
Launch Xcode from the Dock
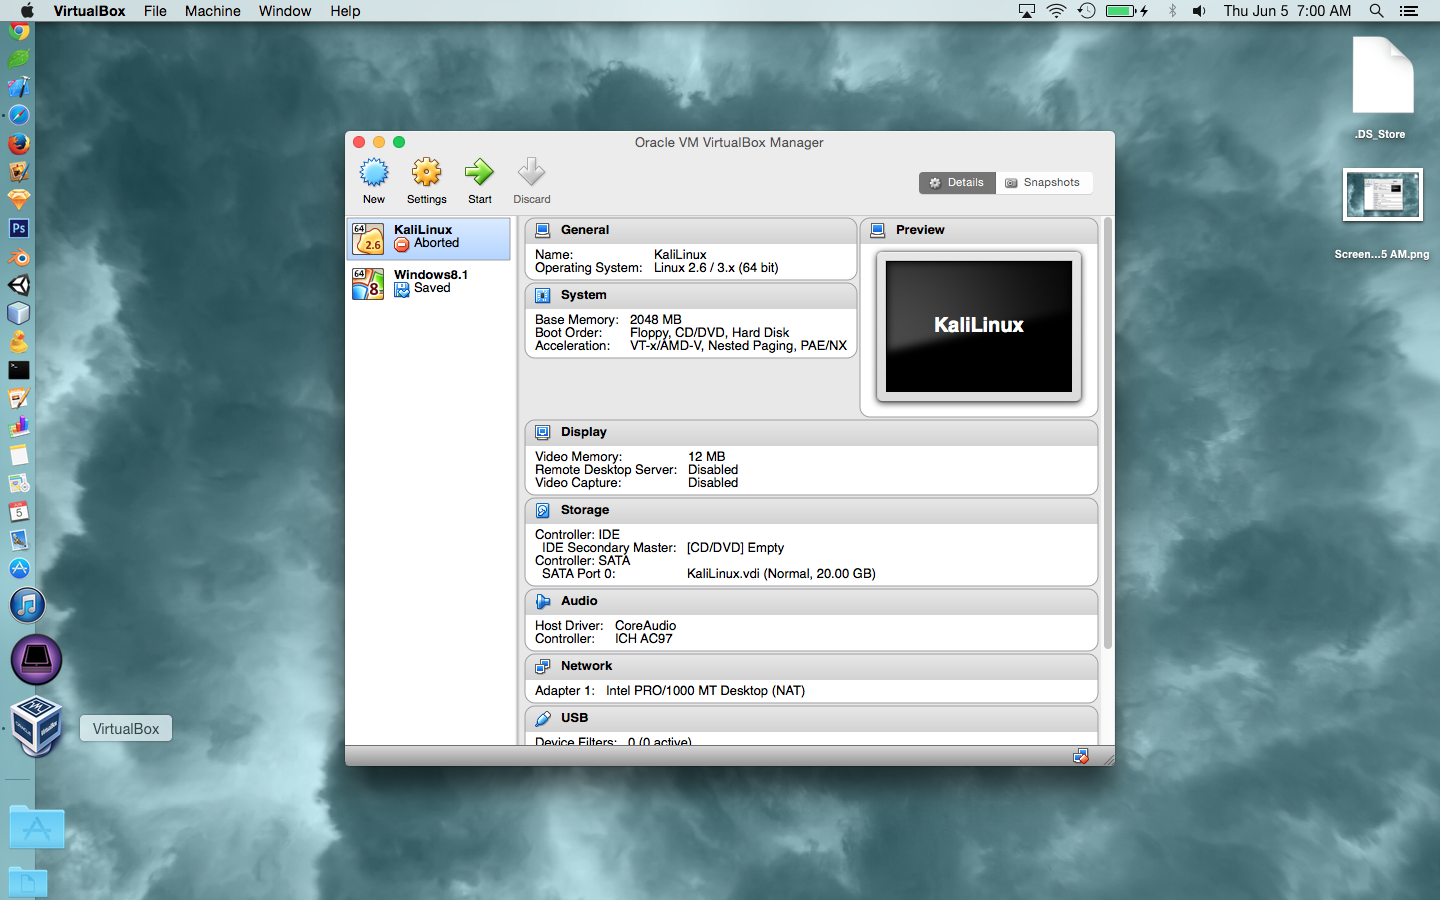pyautogui.click(x=19, y=88)
